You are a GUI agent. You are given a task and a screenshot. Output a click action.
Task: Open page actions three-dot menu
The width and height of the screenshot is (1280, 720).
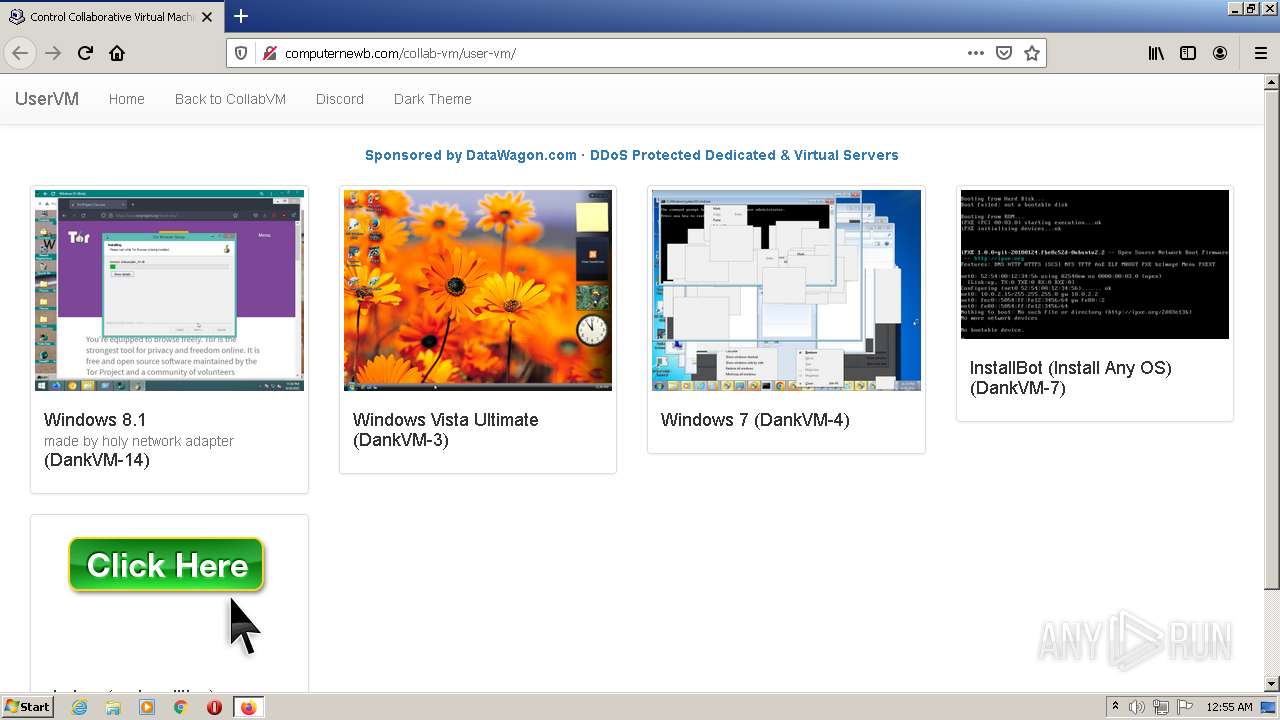(x=976, y=53)
